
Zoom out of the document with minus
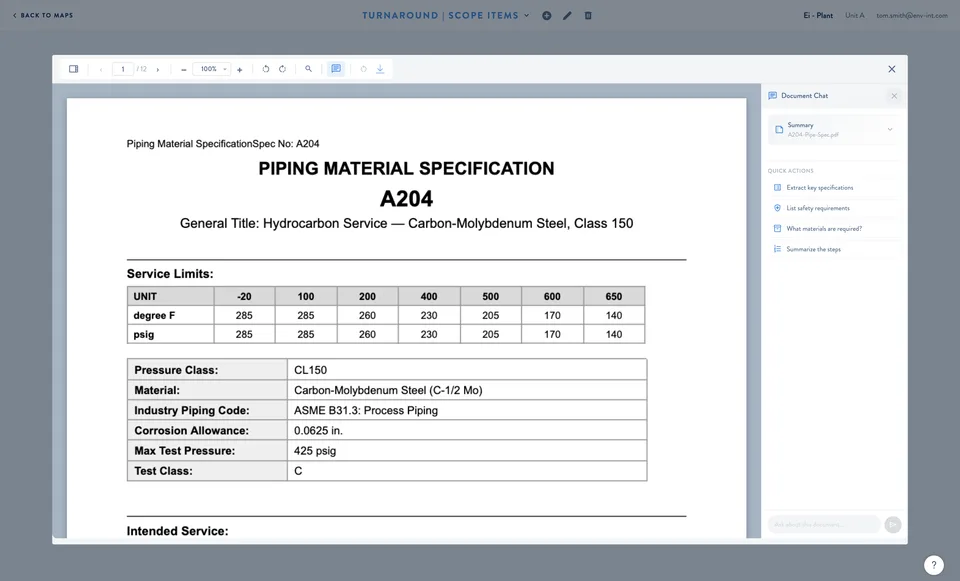[x=184, y=69]
